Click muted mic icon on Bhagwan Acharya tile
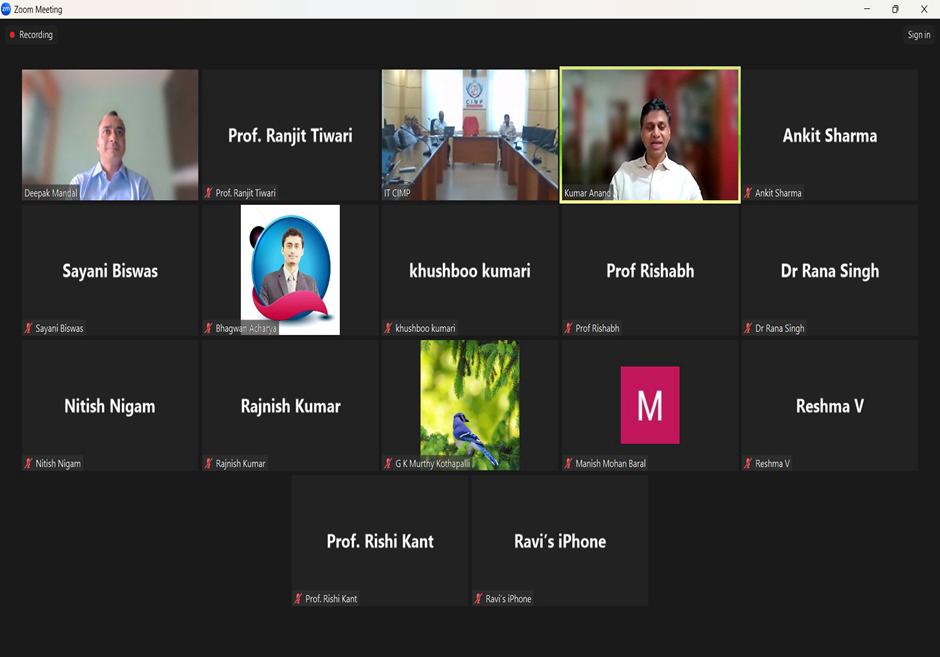Image resolution: width=940 pixels, height=657 pixels. click(x=209, y=328)
